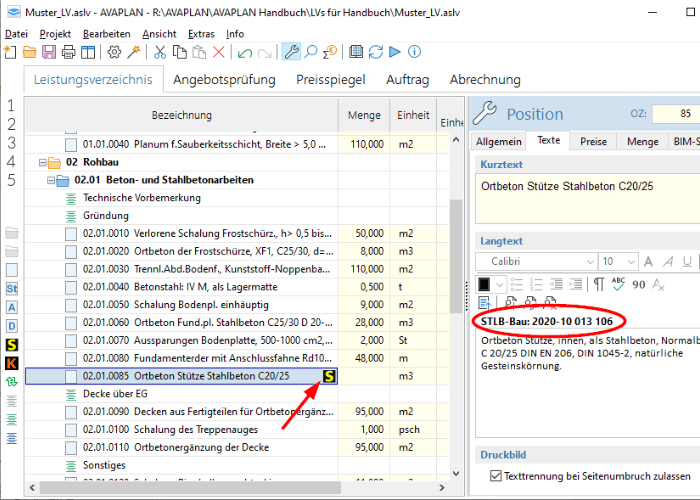Click the green text lines sidebar icon
This screenshot has height=500, width=700.
[12, 420]
